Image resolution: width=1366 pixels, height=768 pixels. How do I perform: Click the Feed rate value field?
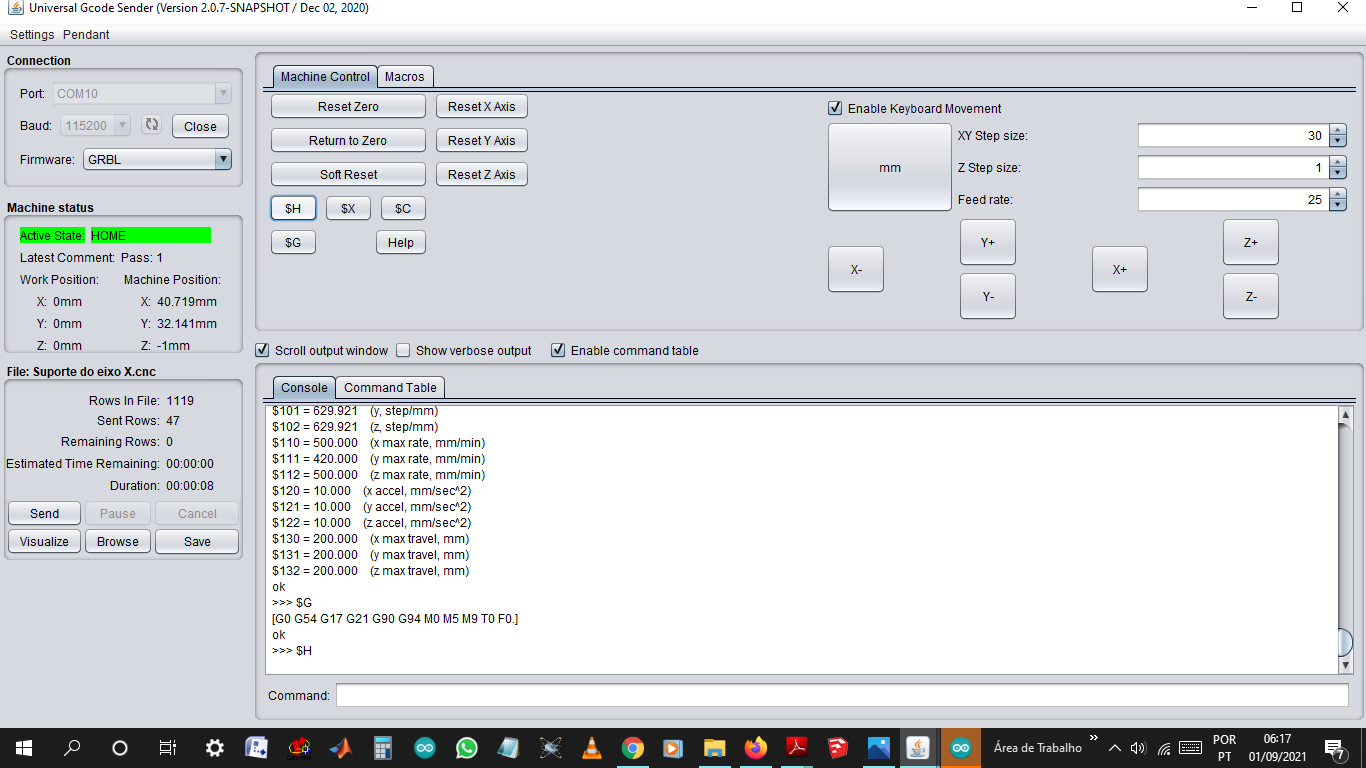click(1233, 199)
